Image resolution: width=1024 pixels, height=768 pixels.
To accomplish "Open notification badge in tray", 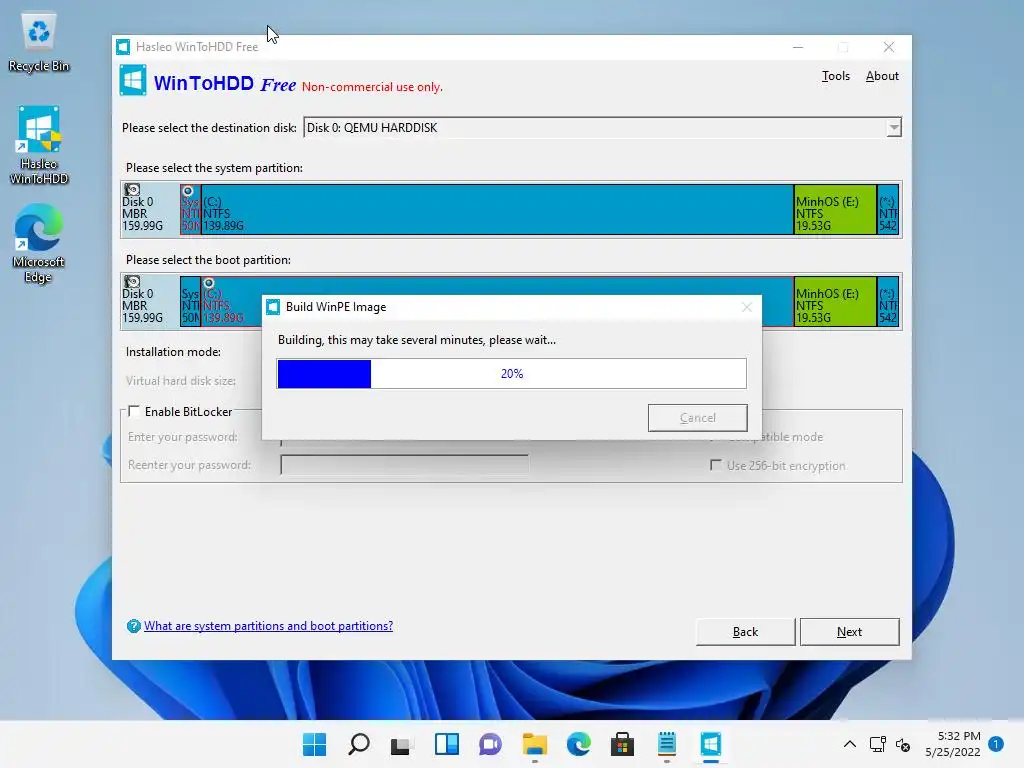I will pos(996,744).
